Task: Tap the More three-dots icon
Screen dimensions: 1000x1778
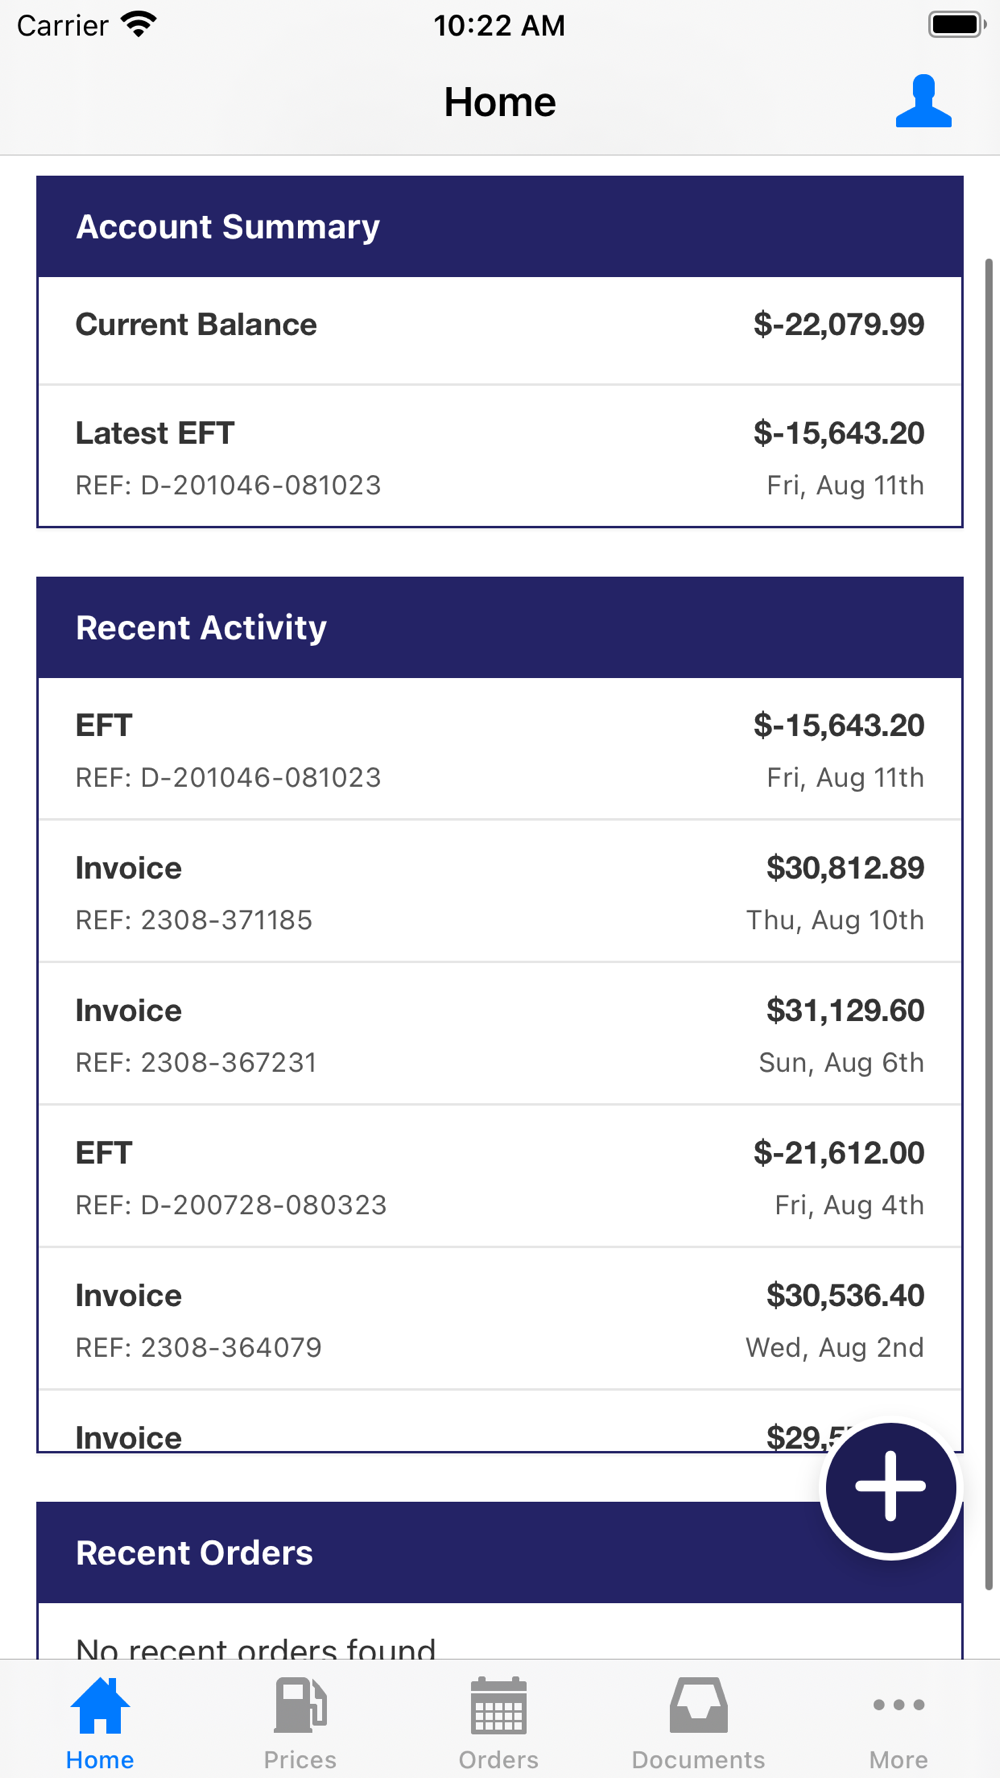Action: click(x=898, y=1706)
